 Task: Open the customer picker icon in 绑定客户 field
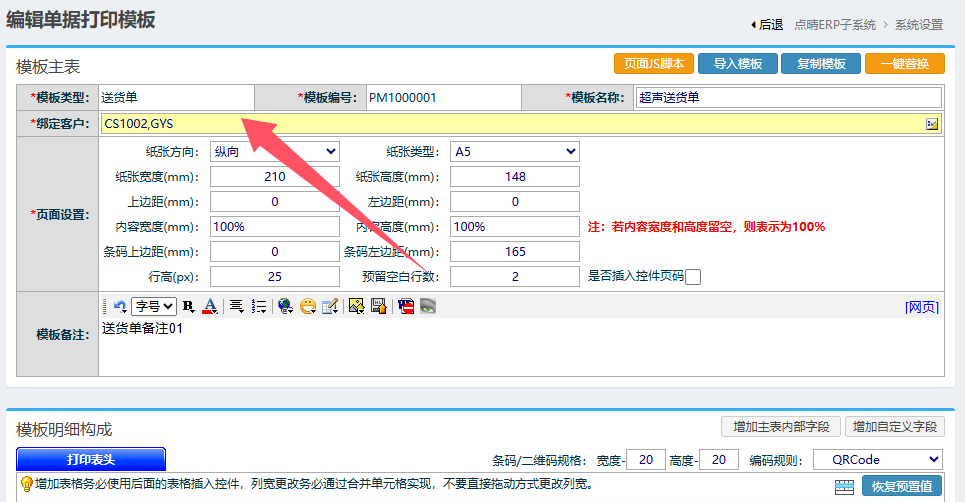[x=932, y=124]
